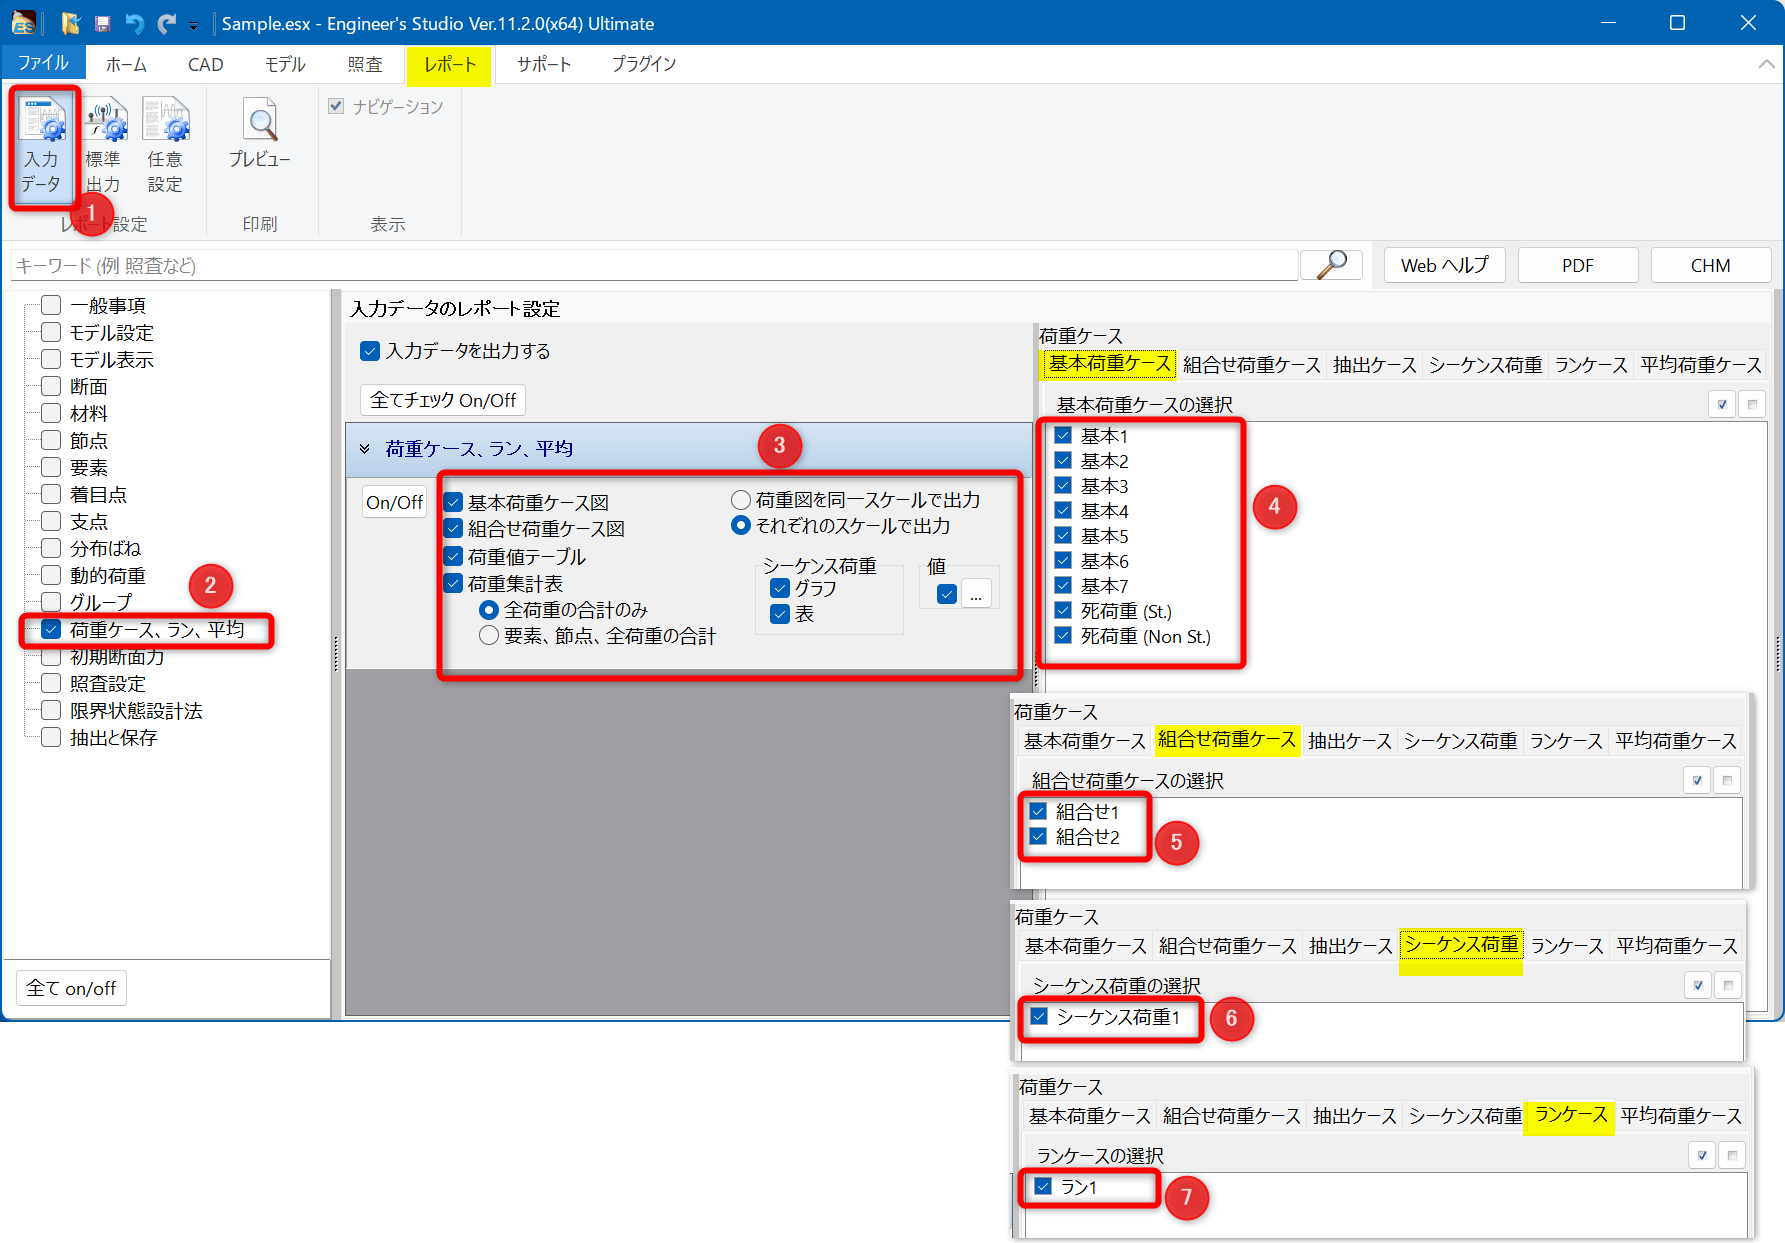Image resolution: width=1785 pixels, height=1243 pixels.
Task: Open the ファイル menu
Action: pos(43,62)
